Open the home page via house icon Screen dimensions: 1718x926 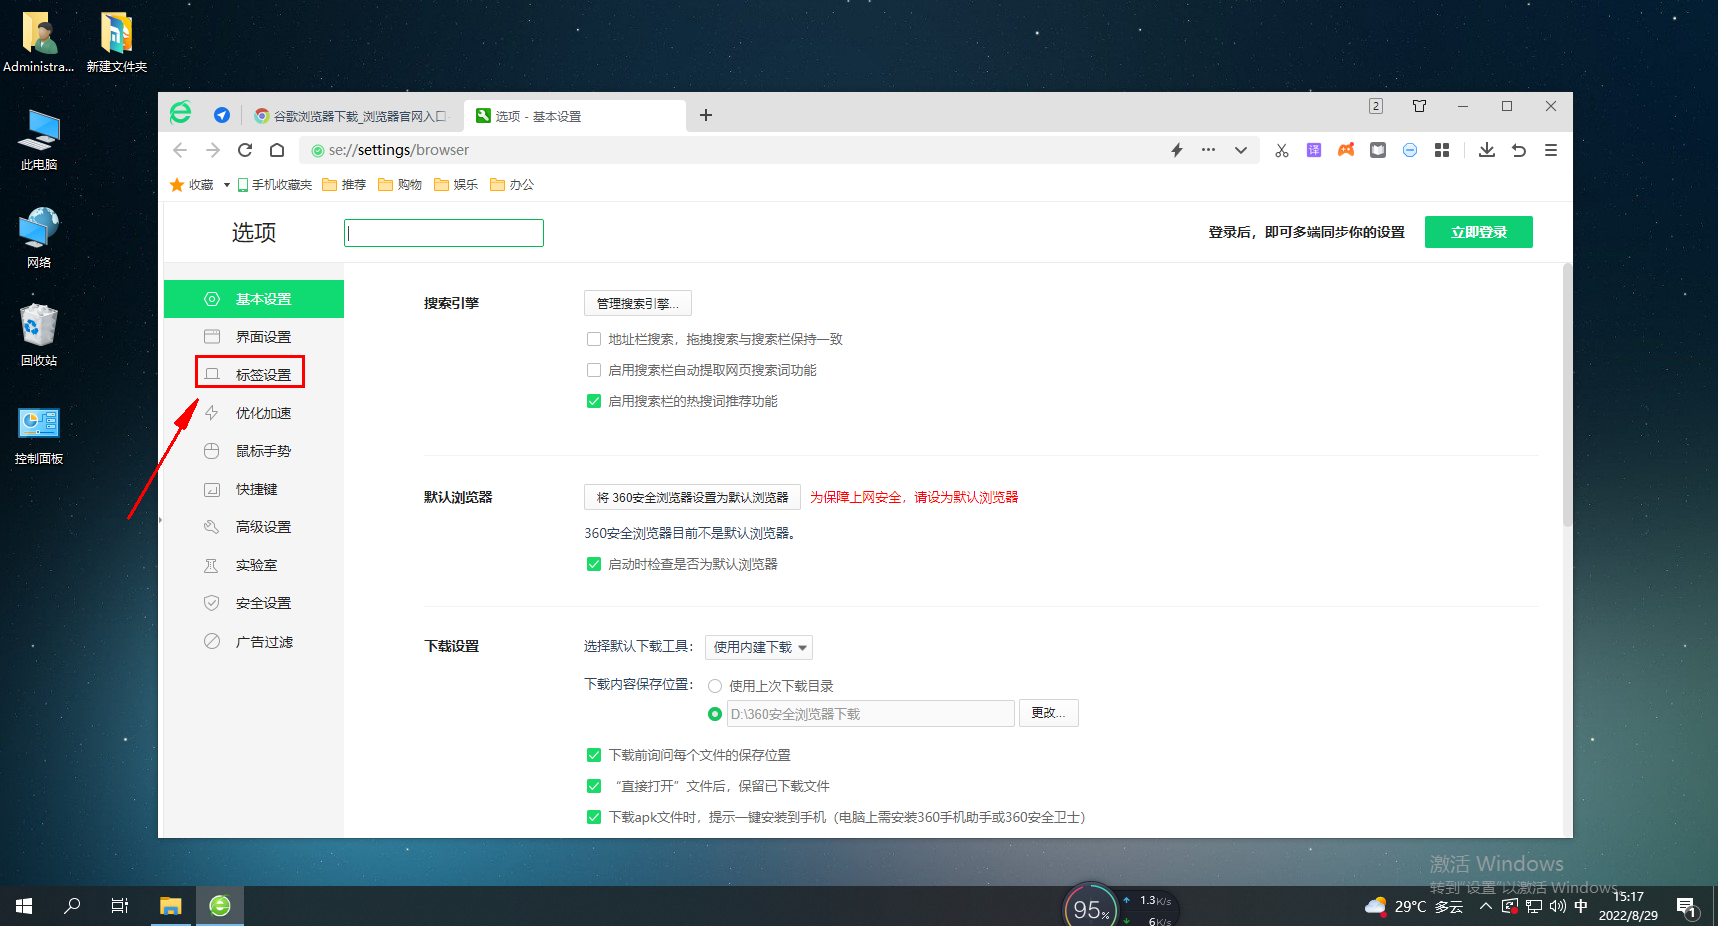pyautogui.click(x=277, y=150)
